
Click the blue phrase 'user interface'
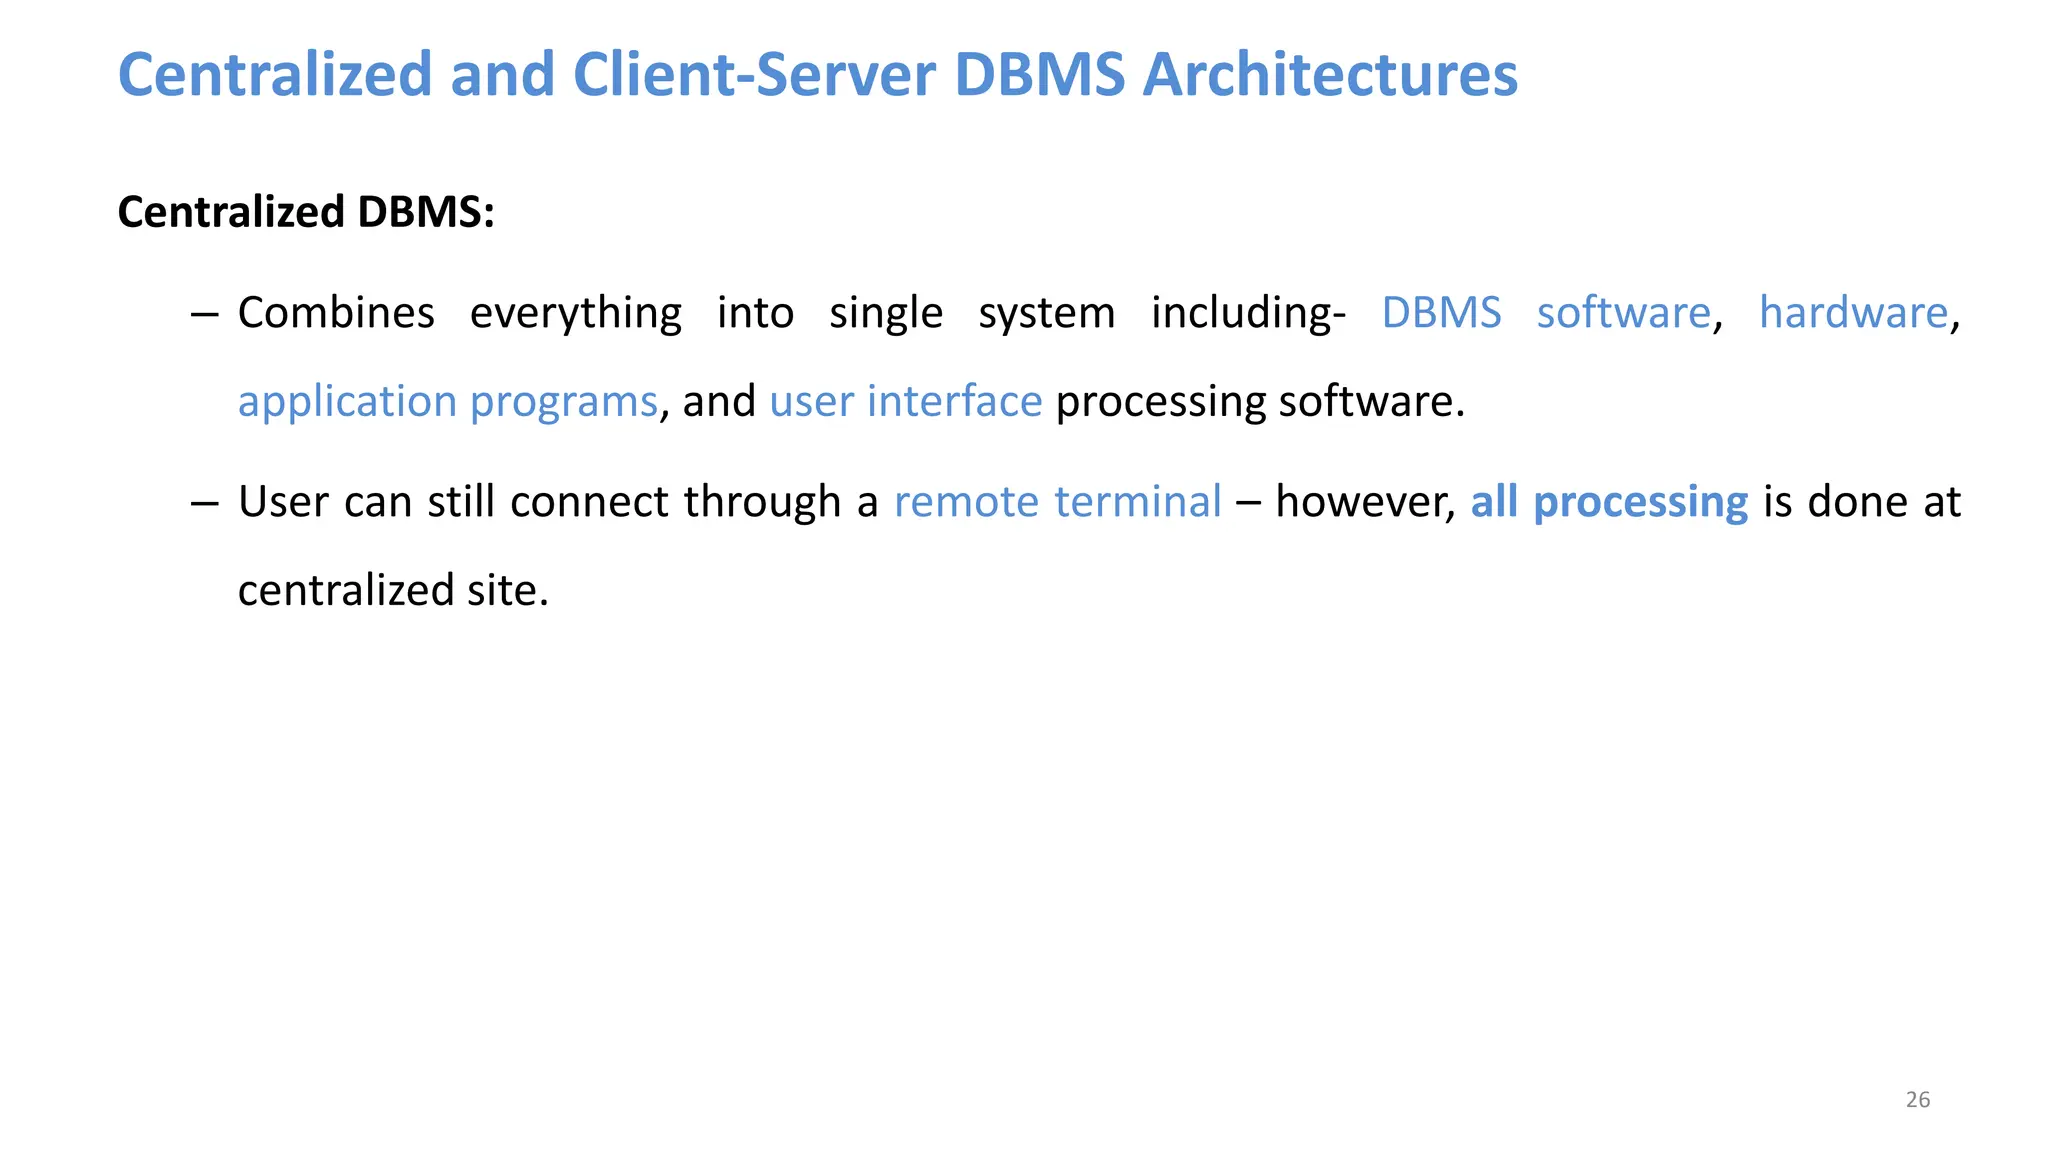906,401
